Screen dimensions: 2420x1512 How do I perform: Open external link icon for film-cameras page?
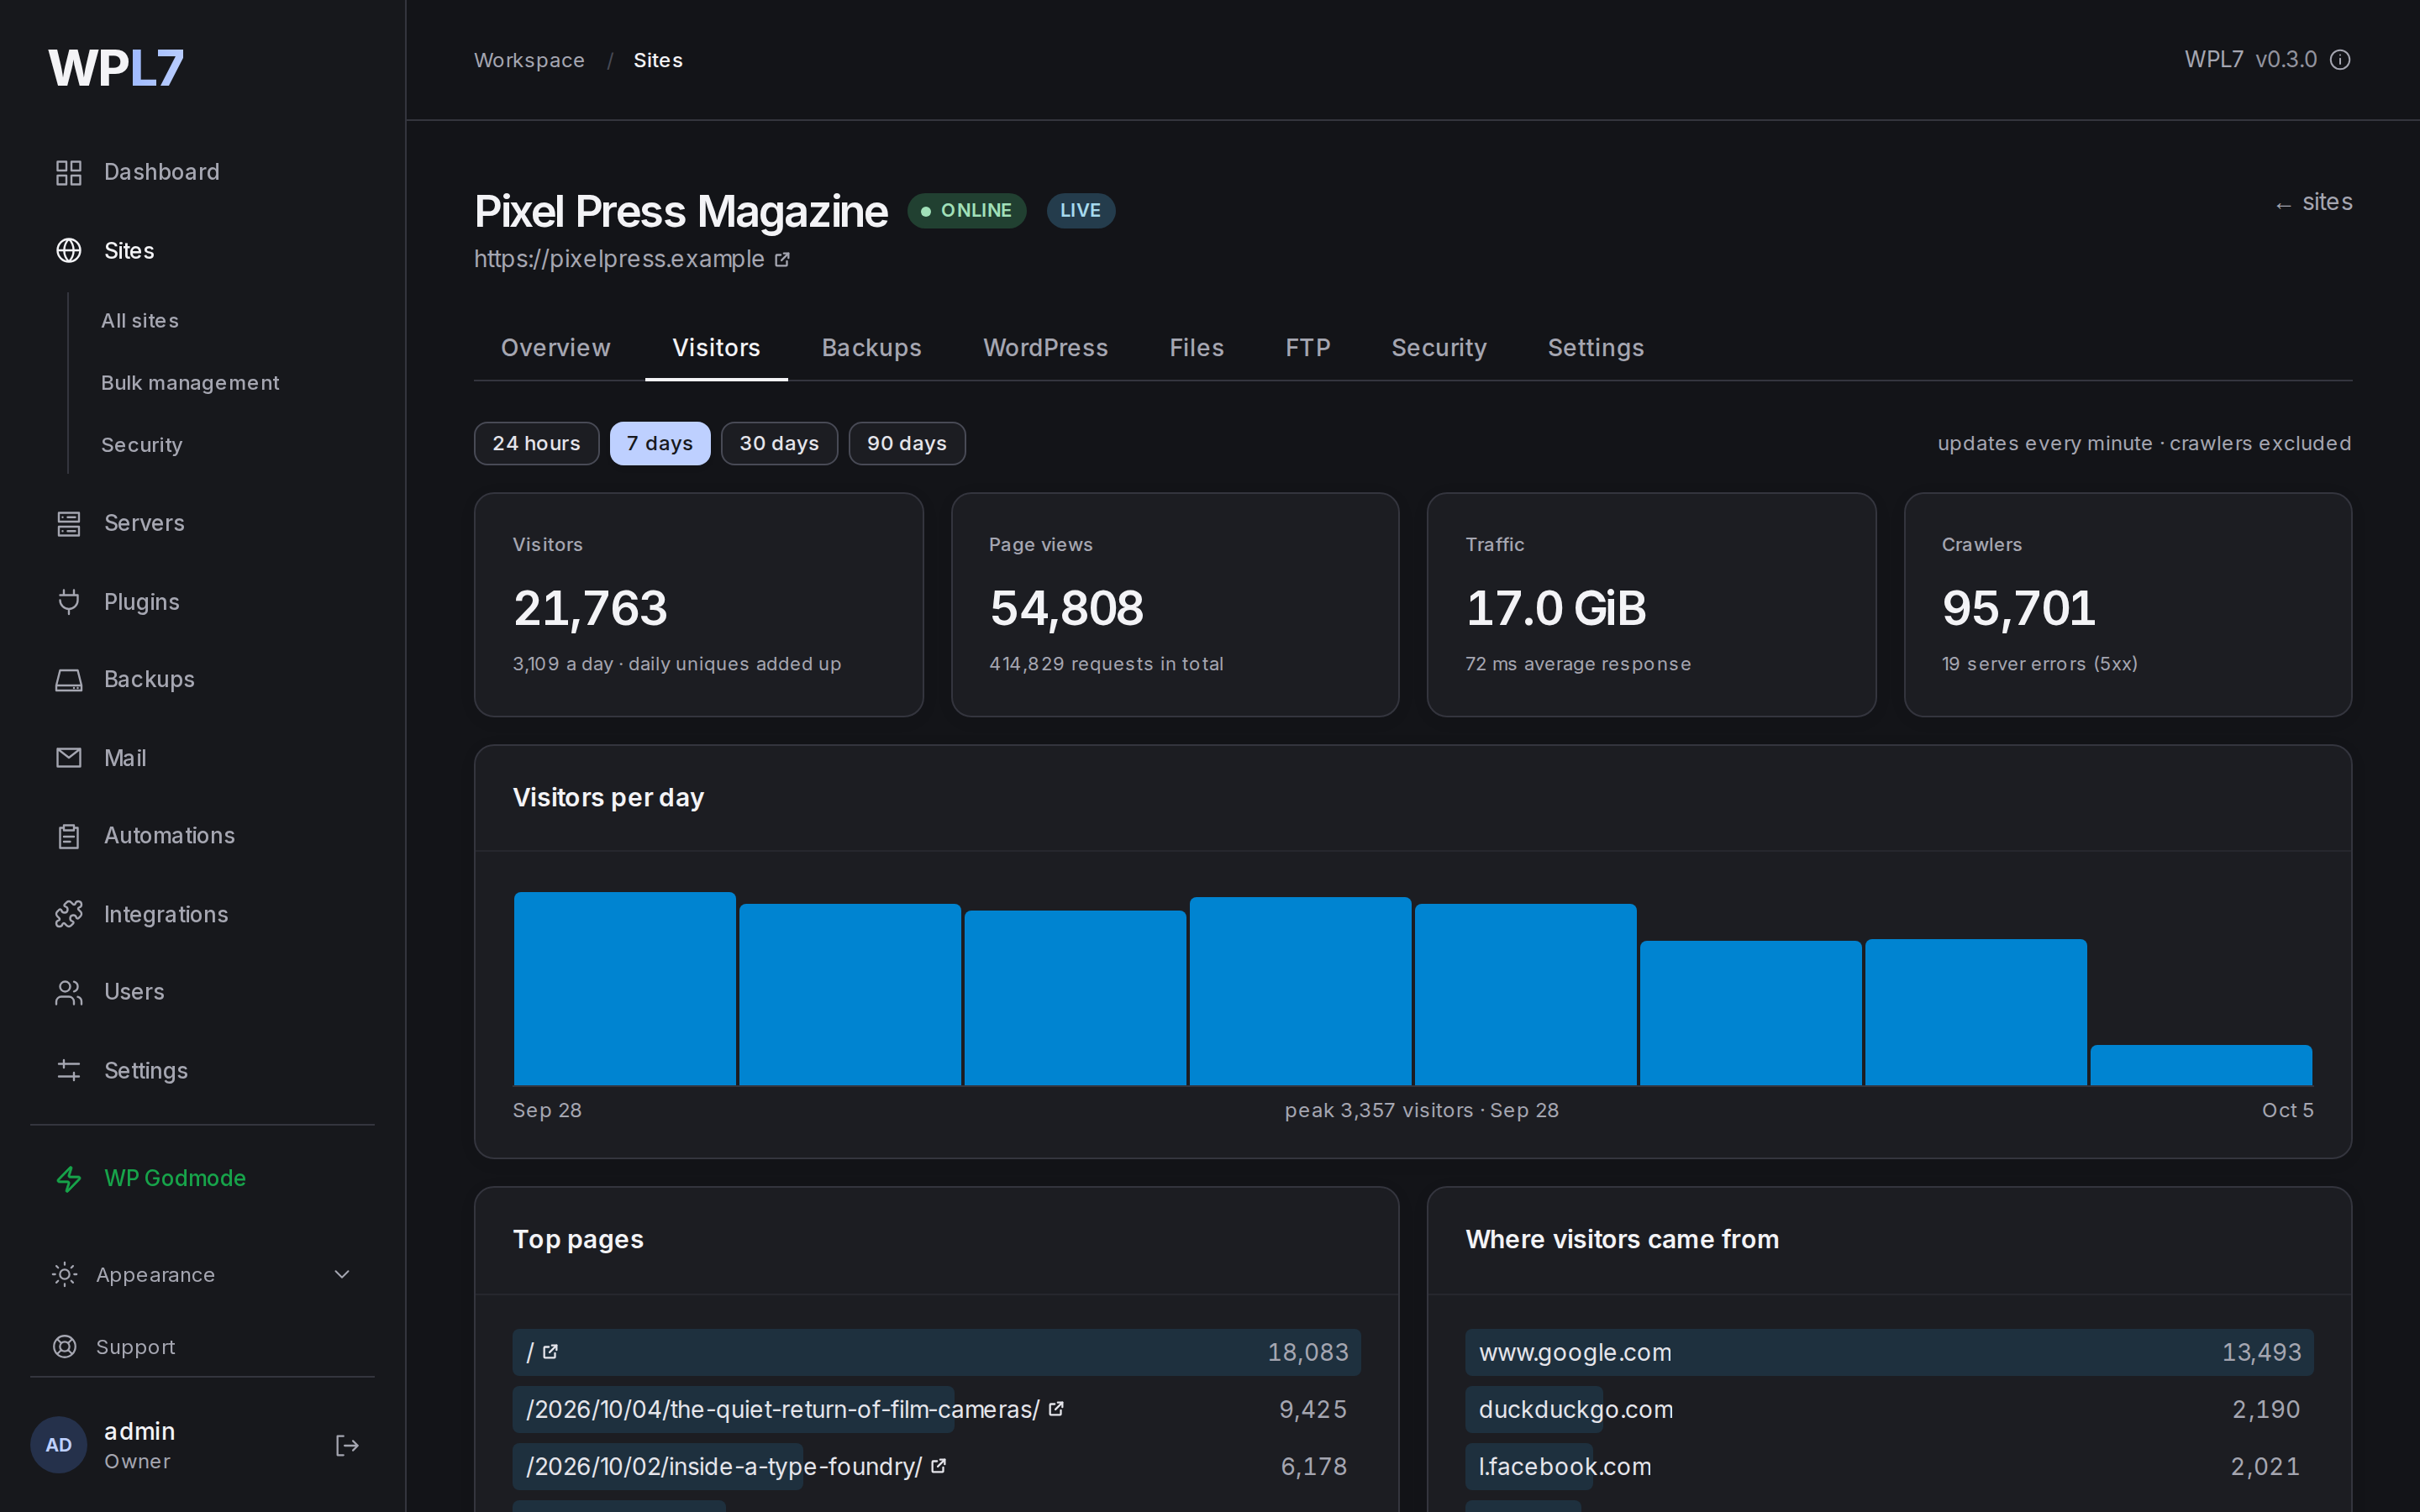(1056, 1409)
